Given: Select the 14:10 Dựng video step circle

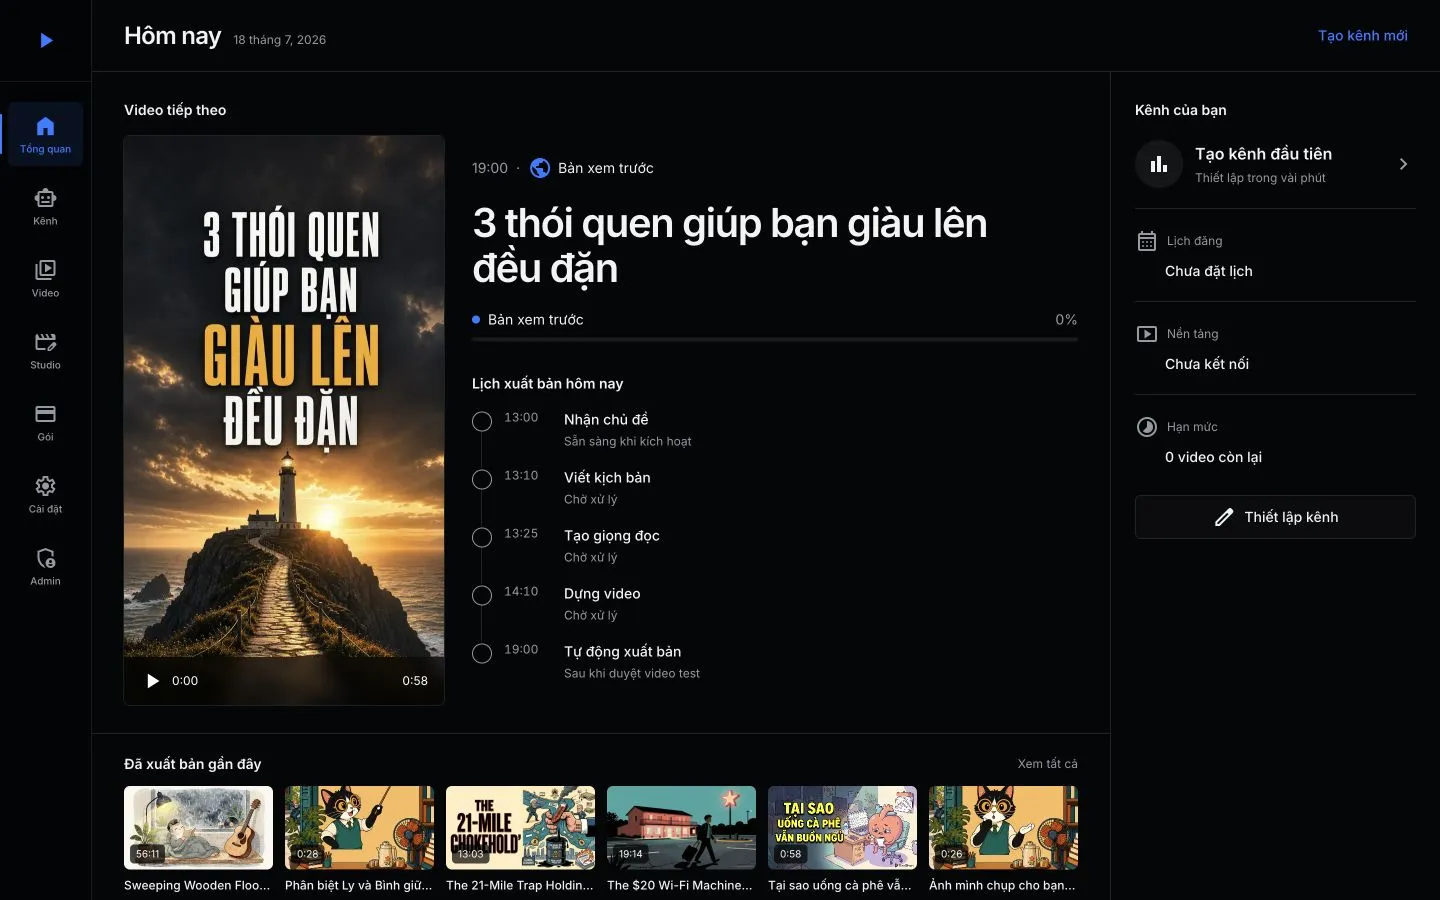Looking at the screenshot, I should [482, 596].
